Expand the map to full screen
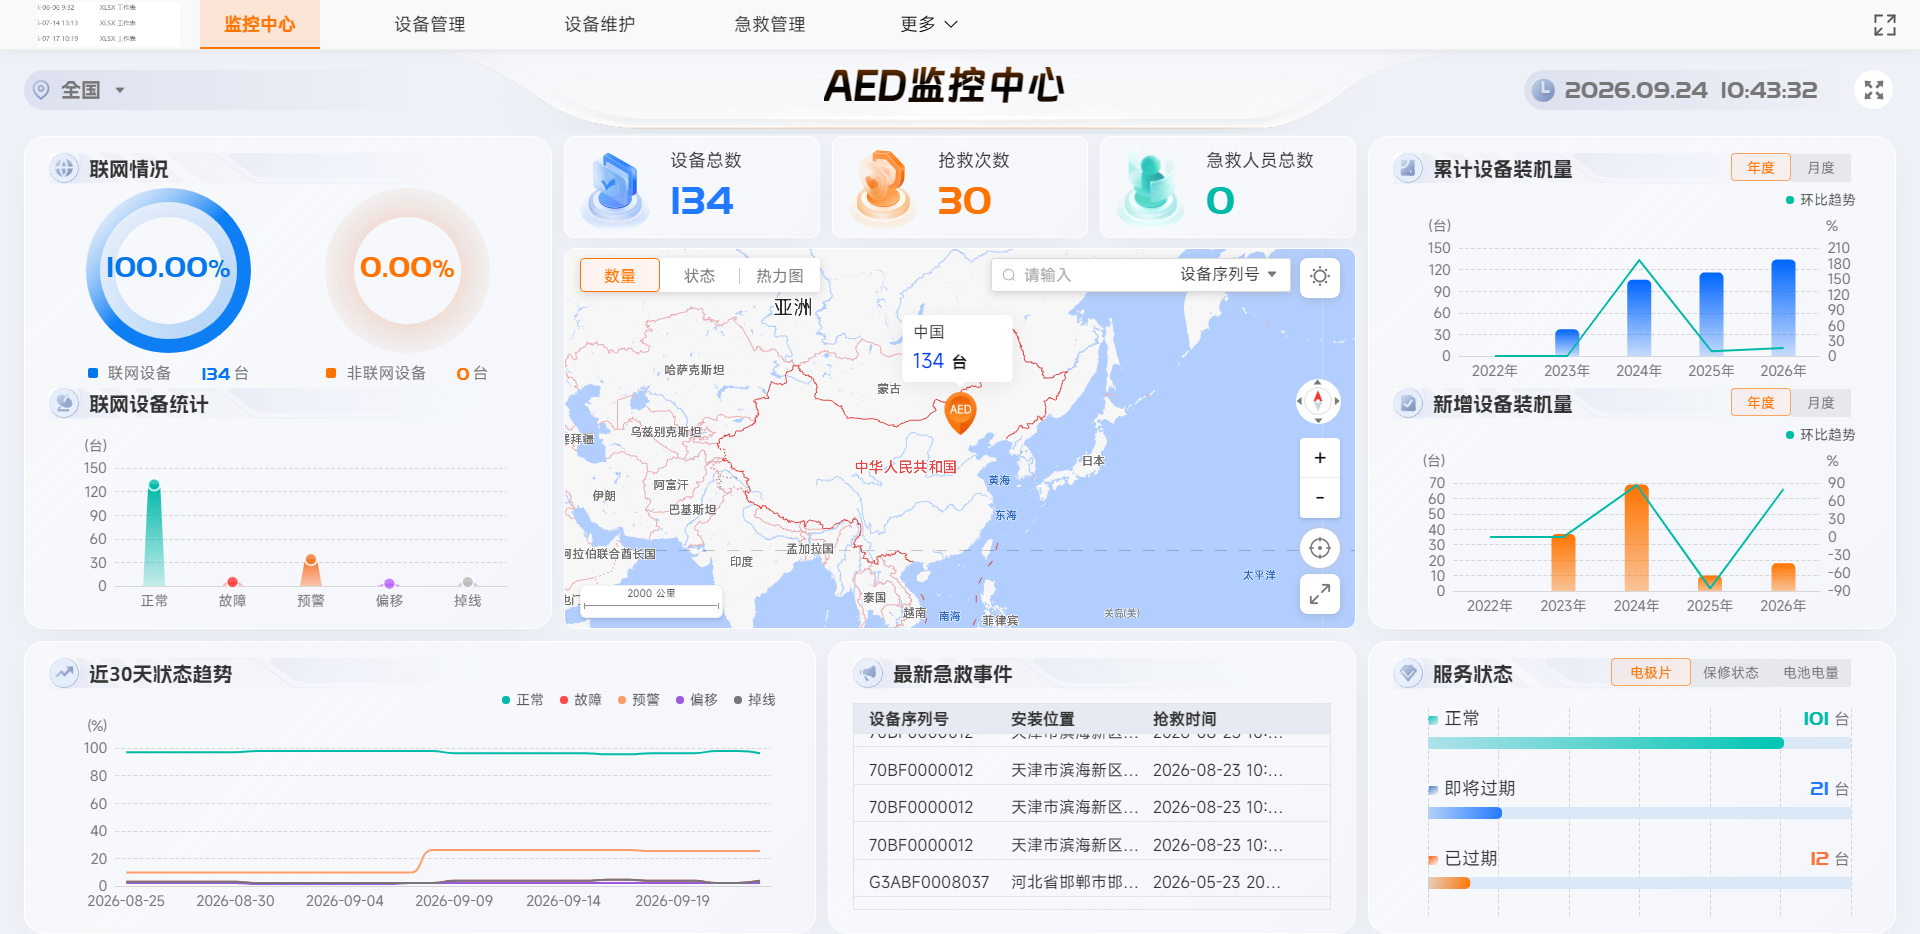Image resolution: width=1920 pixels, height=934 pixels. [x=1320, y=594]
